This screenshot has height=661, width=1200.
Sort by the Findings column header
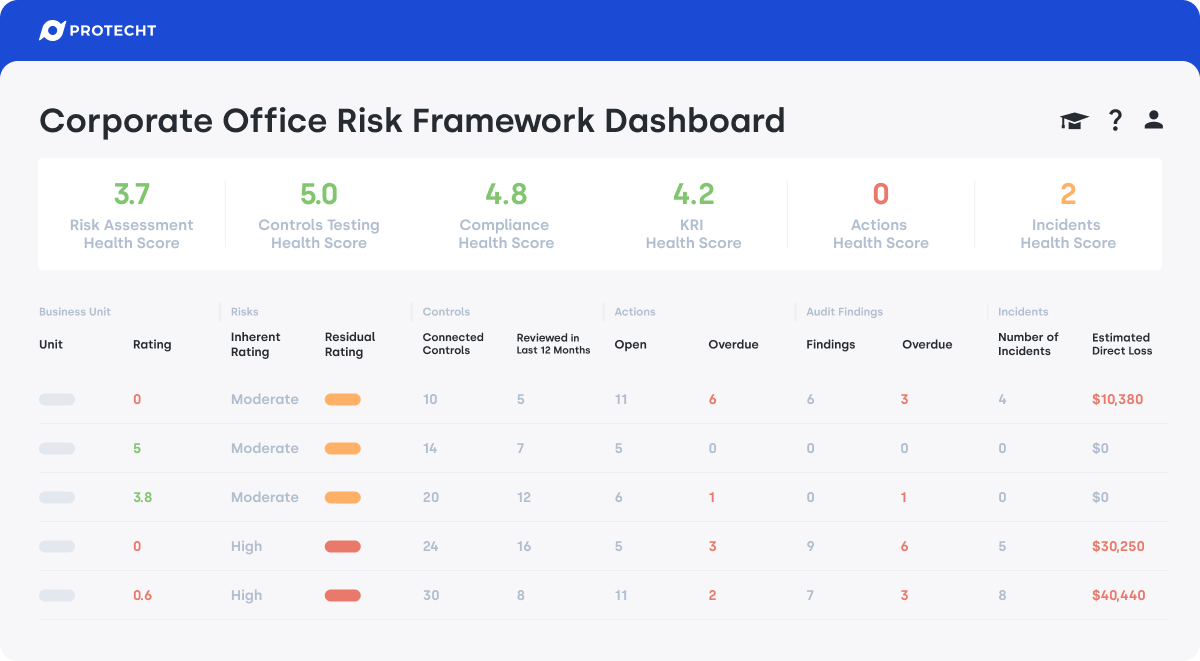pyautogui.click(x=831, y=344)
